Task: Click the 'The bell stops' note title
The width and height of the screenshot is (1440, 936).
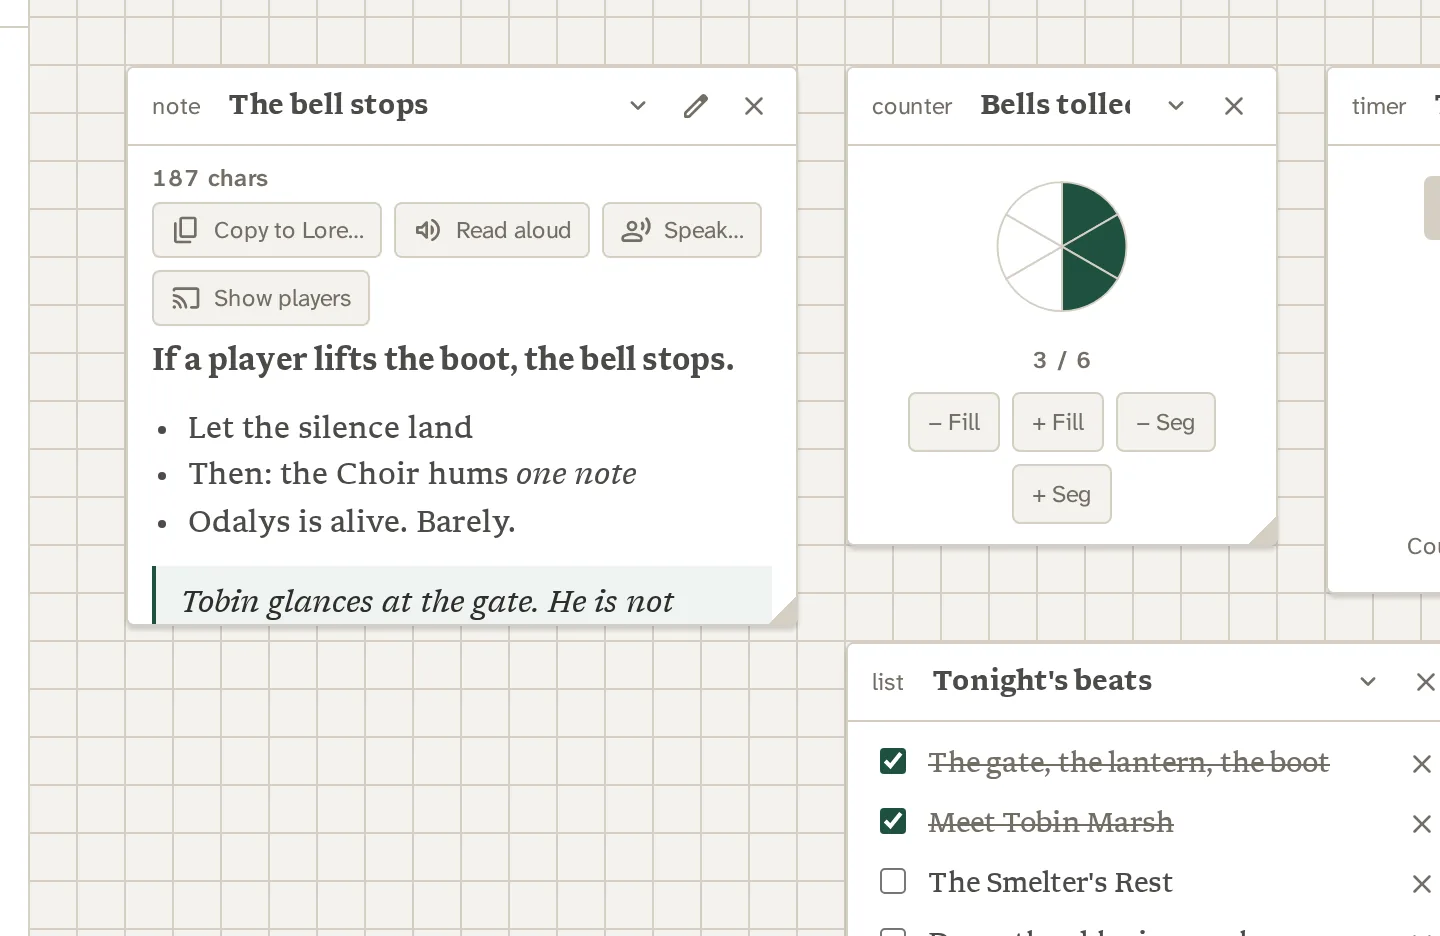Action: [x=328, y=105]
